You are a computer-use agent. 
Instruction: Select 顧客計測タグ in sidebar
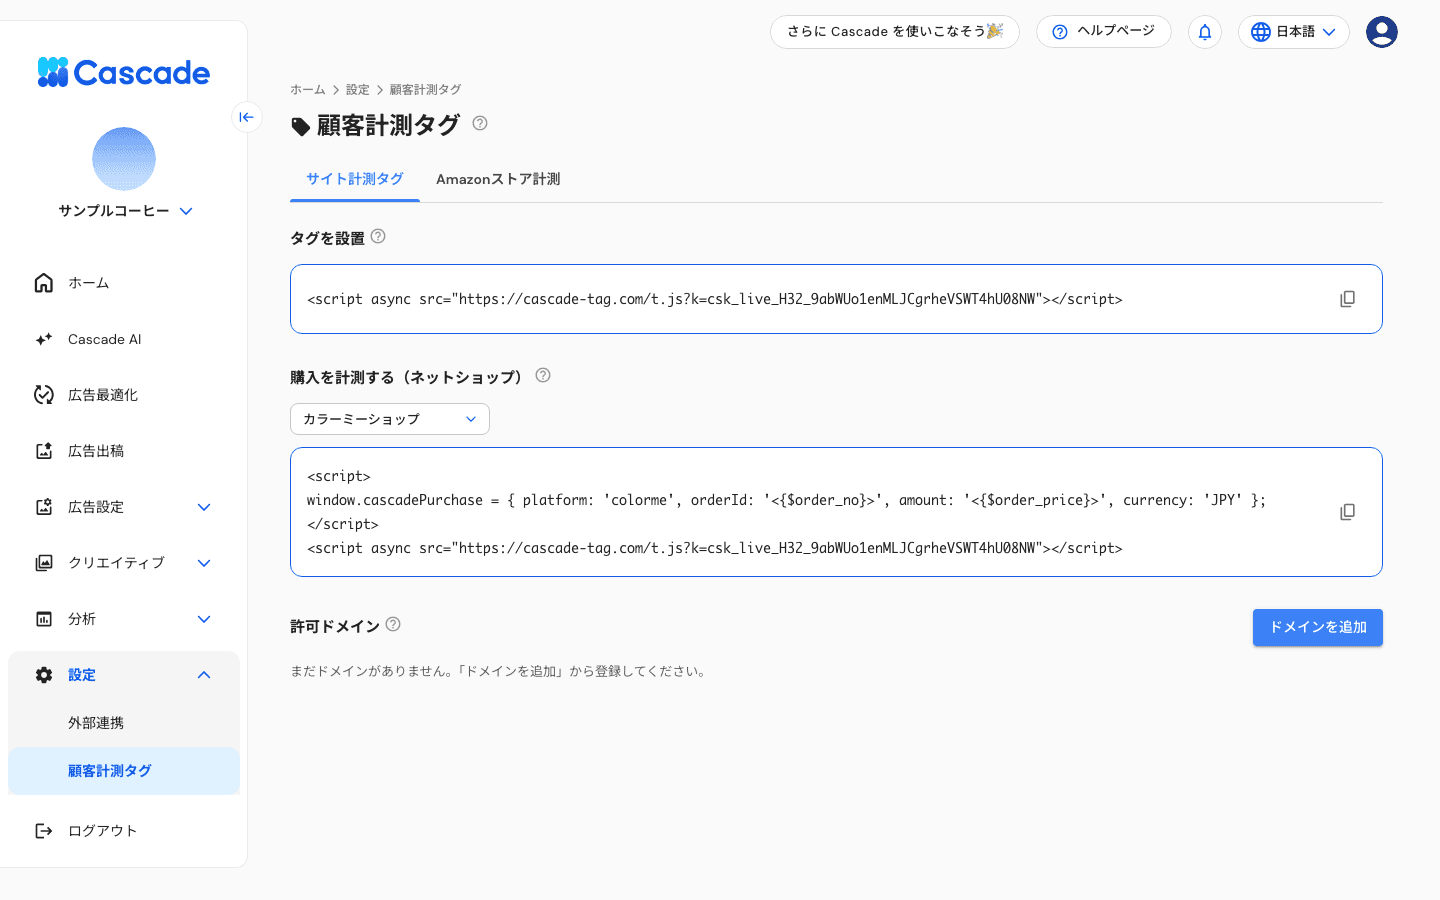click(x=124, y=771)
